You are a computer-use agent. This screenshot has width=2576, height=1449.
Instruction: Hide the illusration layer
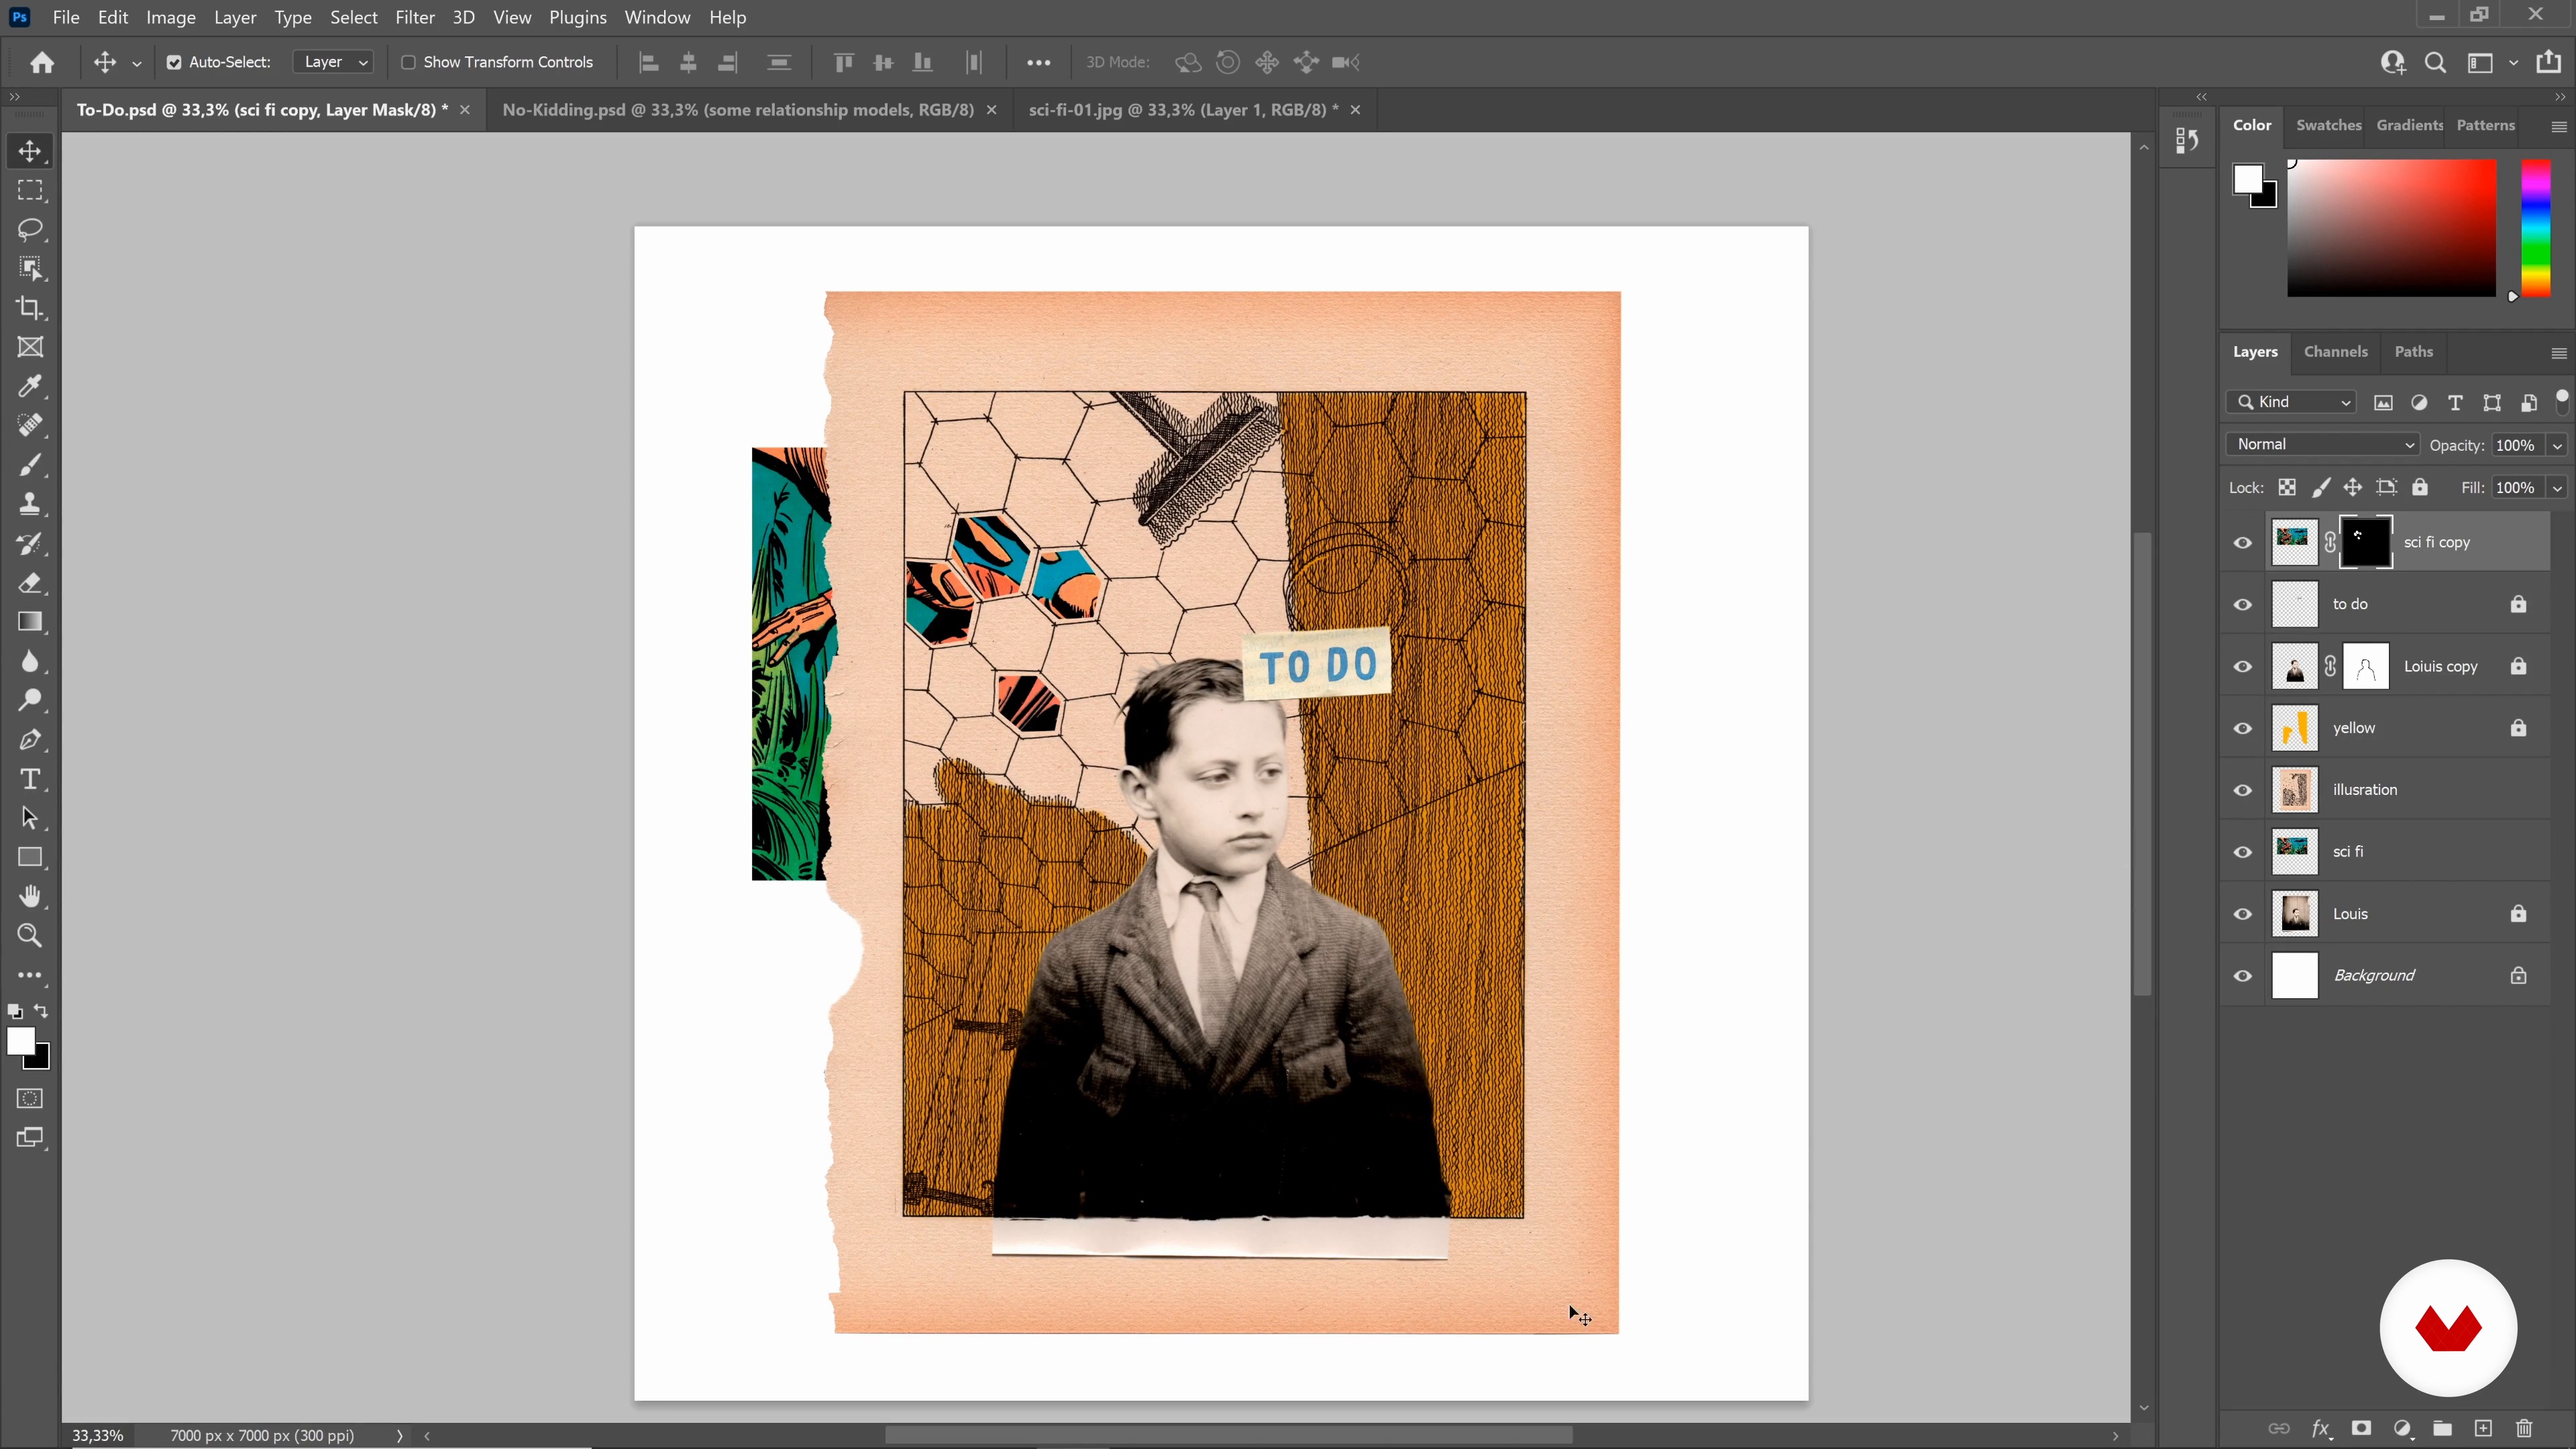[x=2243, y=790]
